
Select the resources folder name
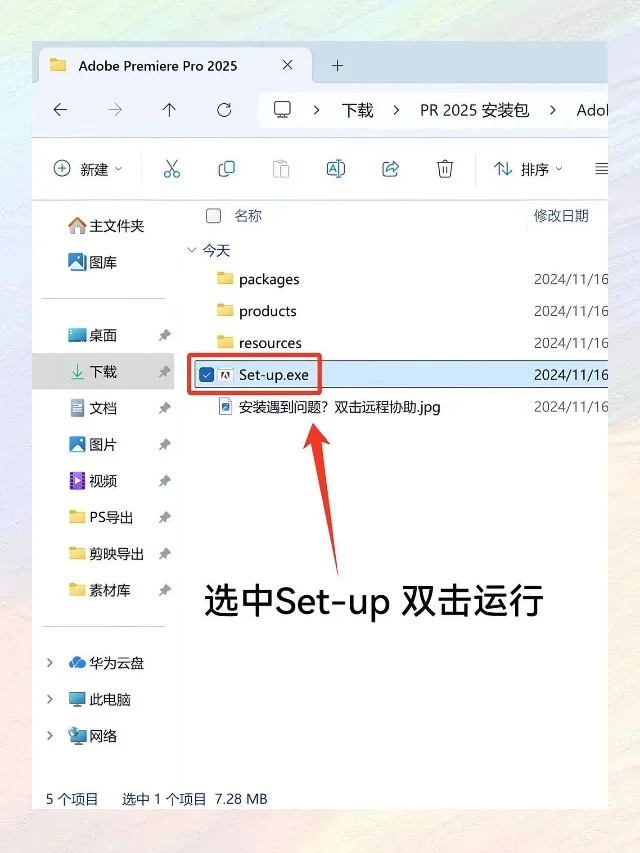(270, 343)
